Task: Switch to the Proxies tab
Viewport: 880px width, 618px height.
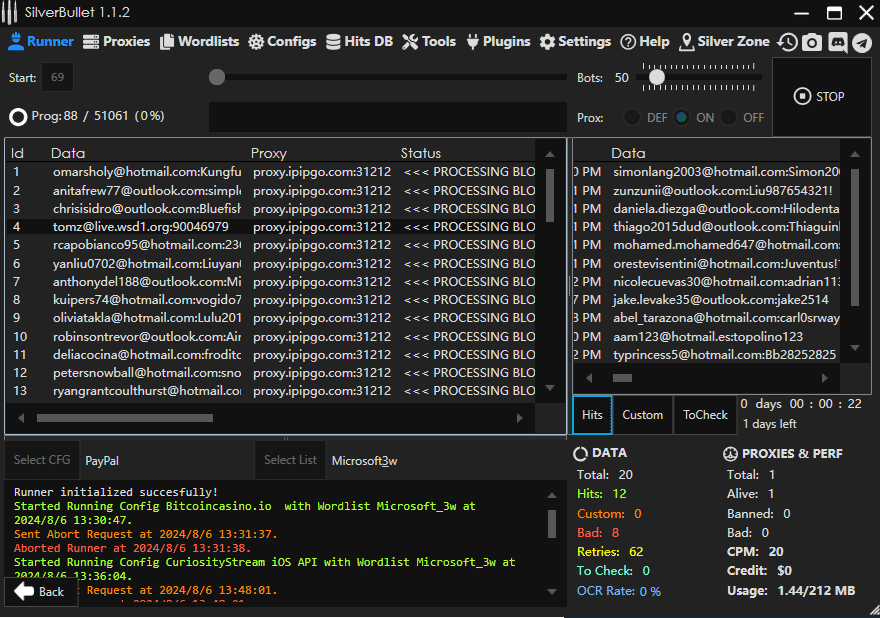Action: pyautogui.click(x=116, y=42)
